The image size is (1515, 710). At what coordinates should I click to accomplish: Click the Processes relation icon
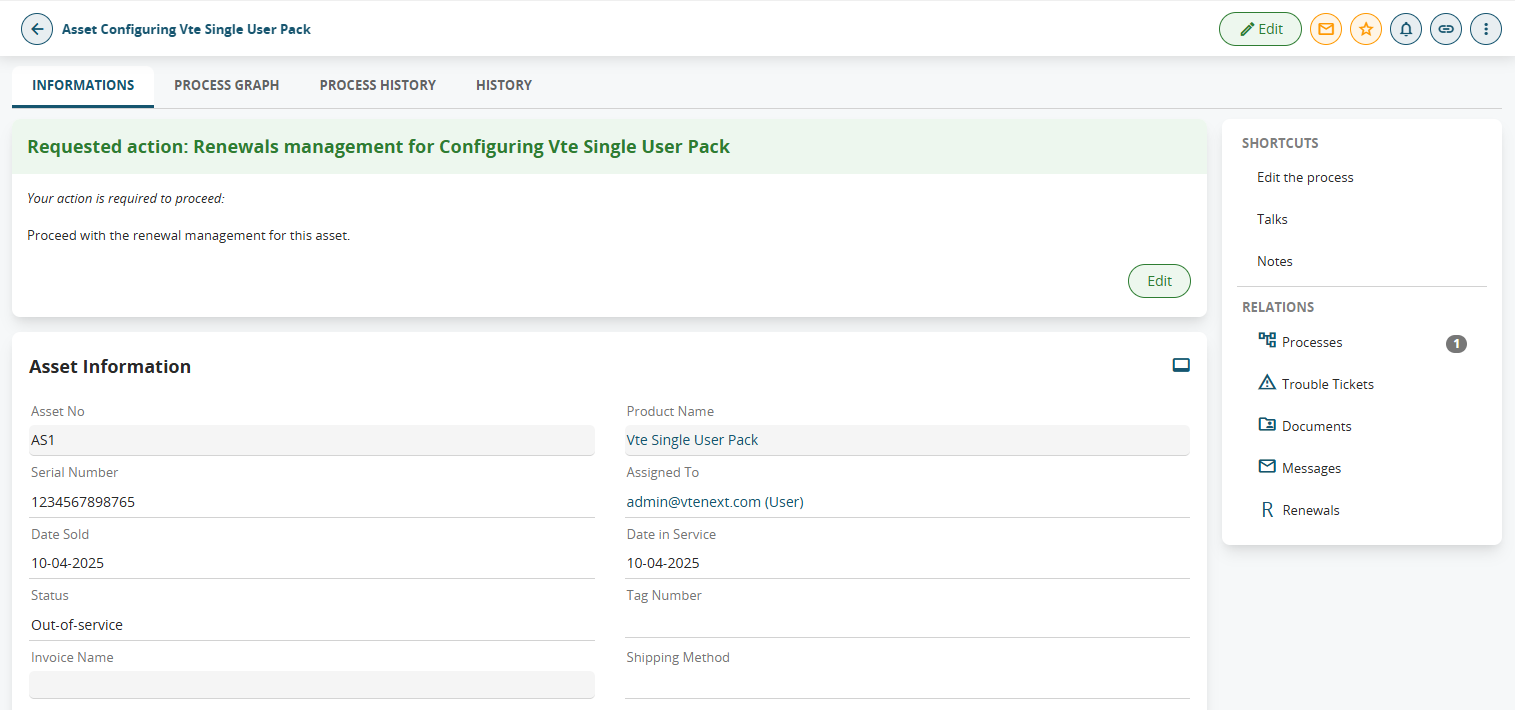click(x=1267, y=341)
